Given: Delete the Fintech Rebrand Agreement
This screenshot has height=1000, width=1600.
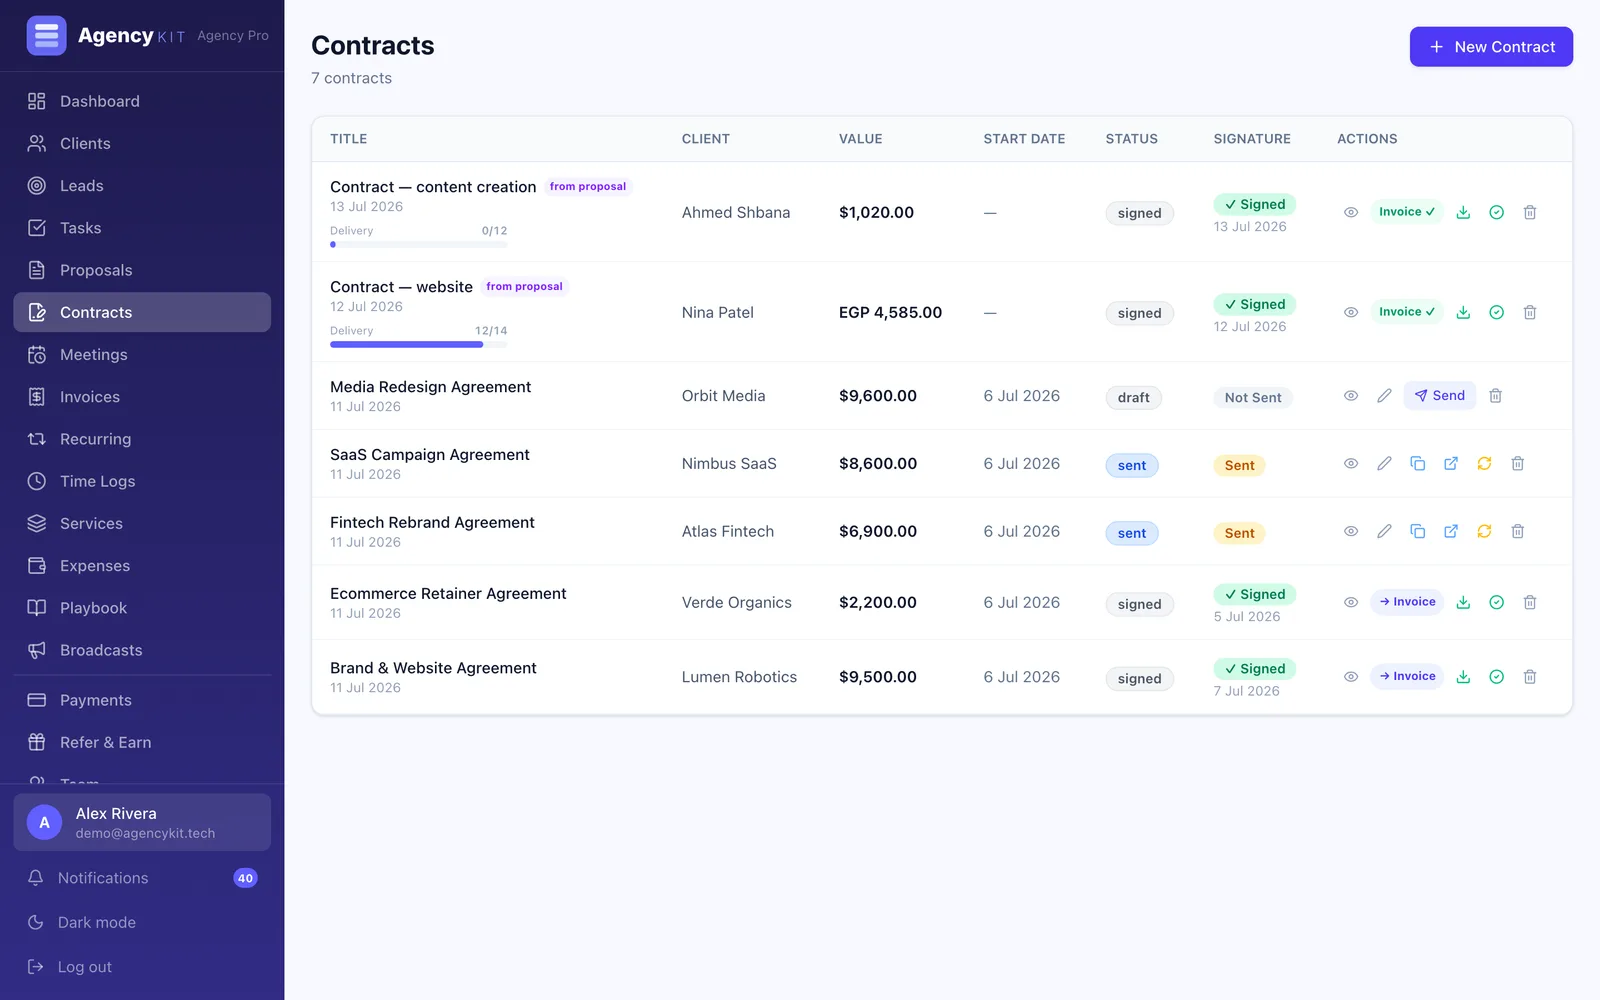Looking at the screenshot, I should (x=1517, y=531).
